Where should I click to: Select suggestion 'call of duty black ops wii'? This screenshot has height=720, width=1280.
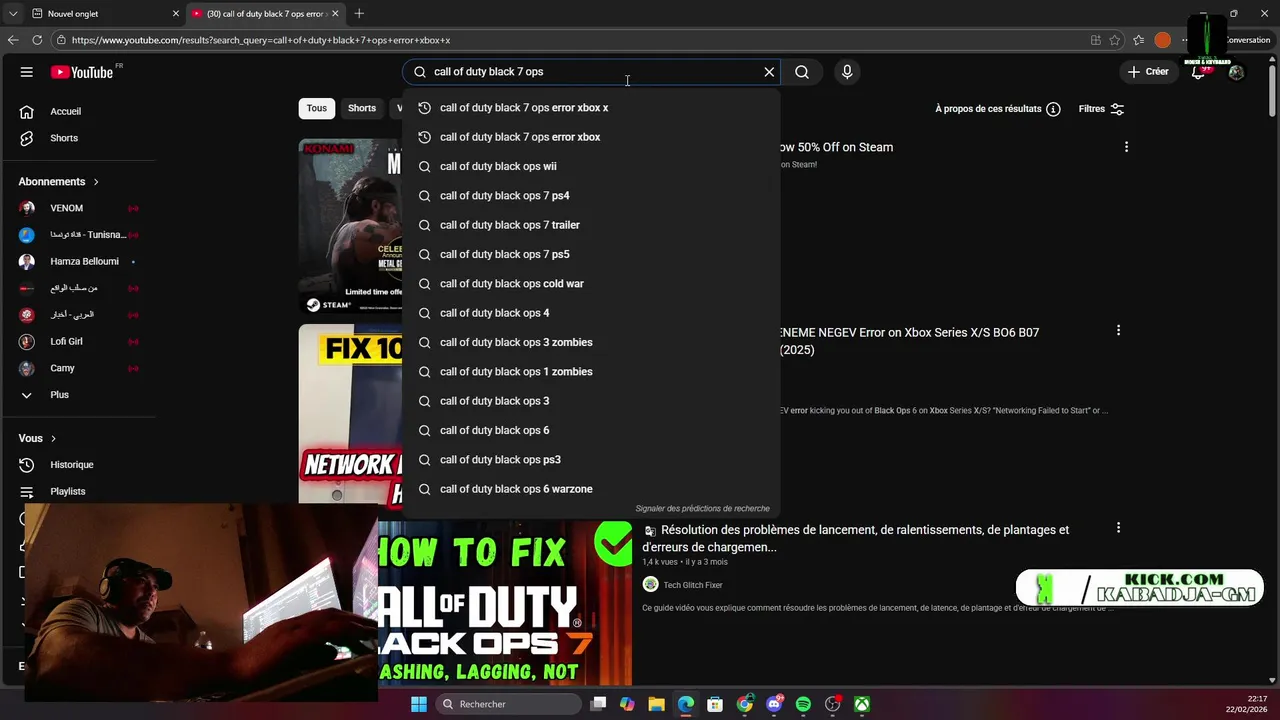(x=590, y=166)
